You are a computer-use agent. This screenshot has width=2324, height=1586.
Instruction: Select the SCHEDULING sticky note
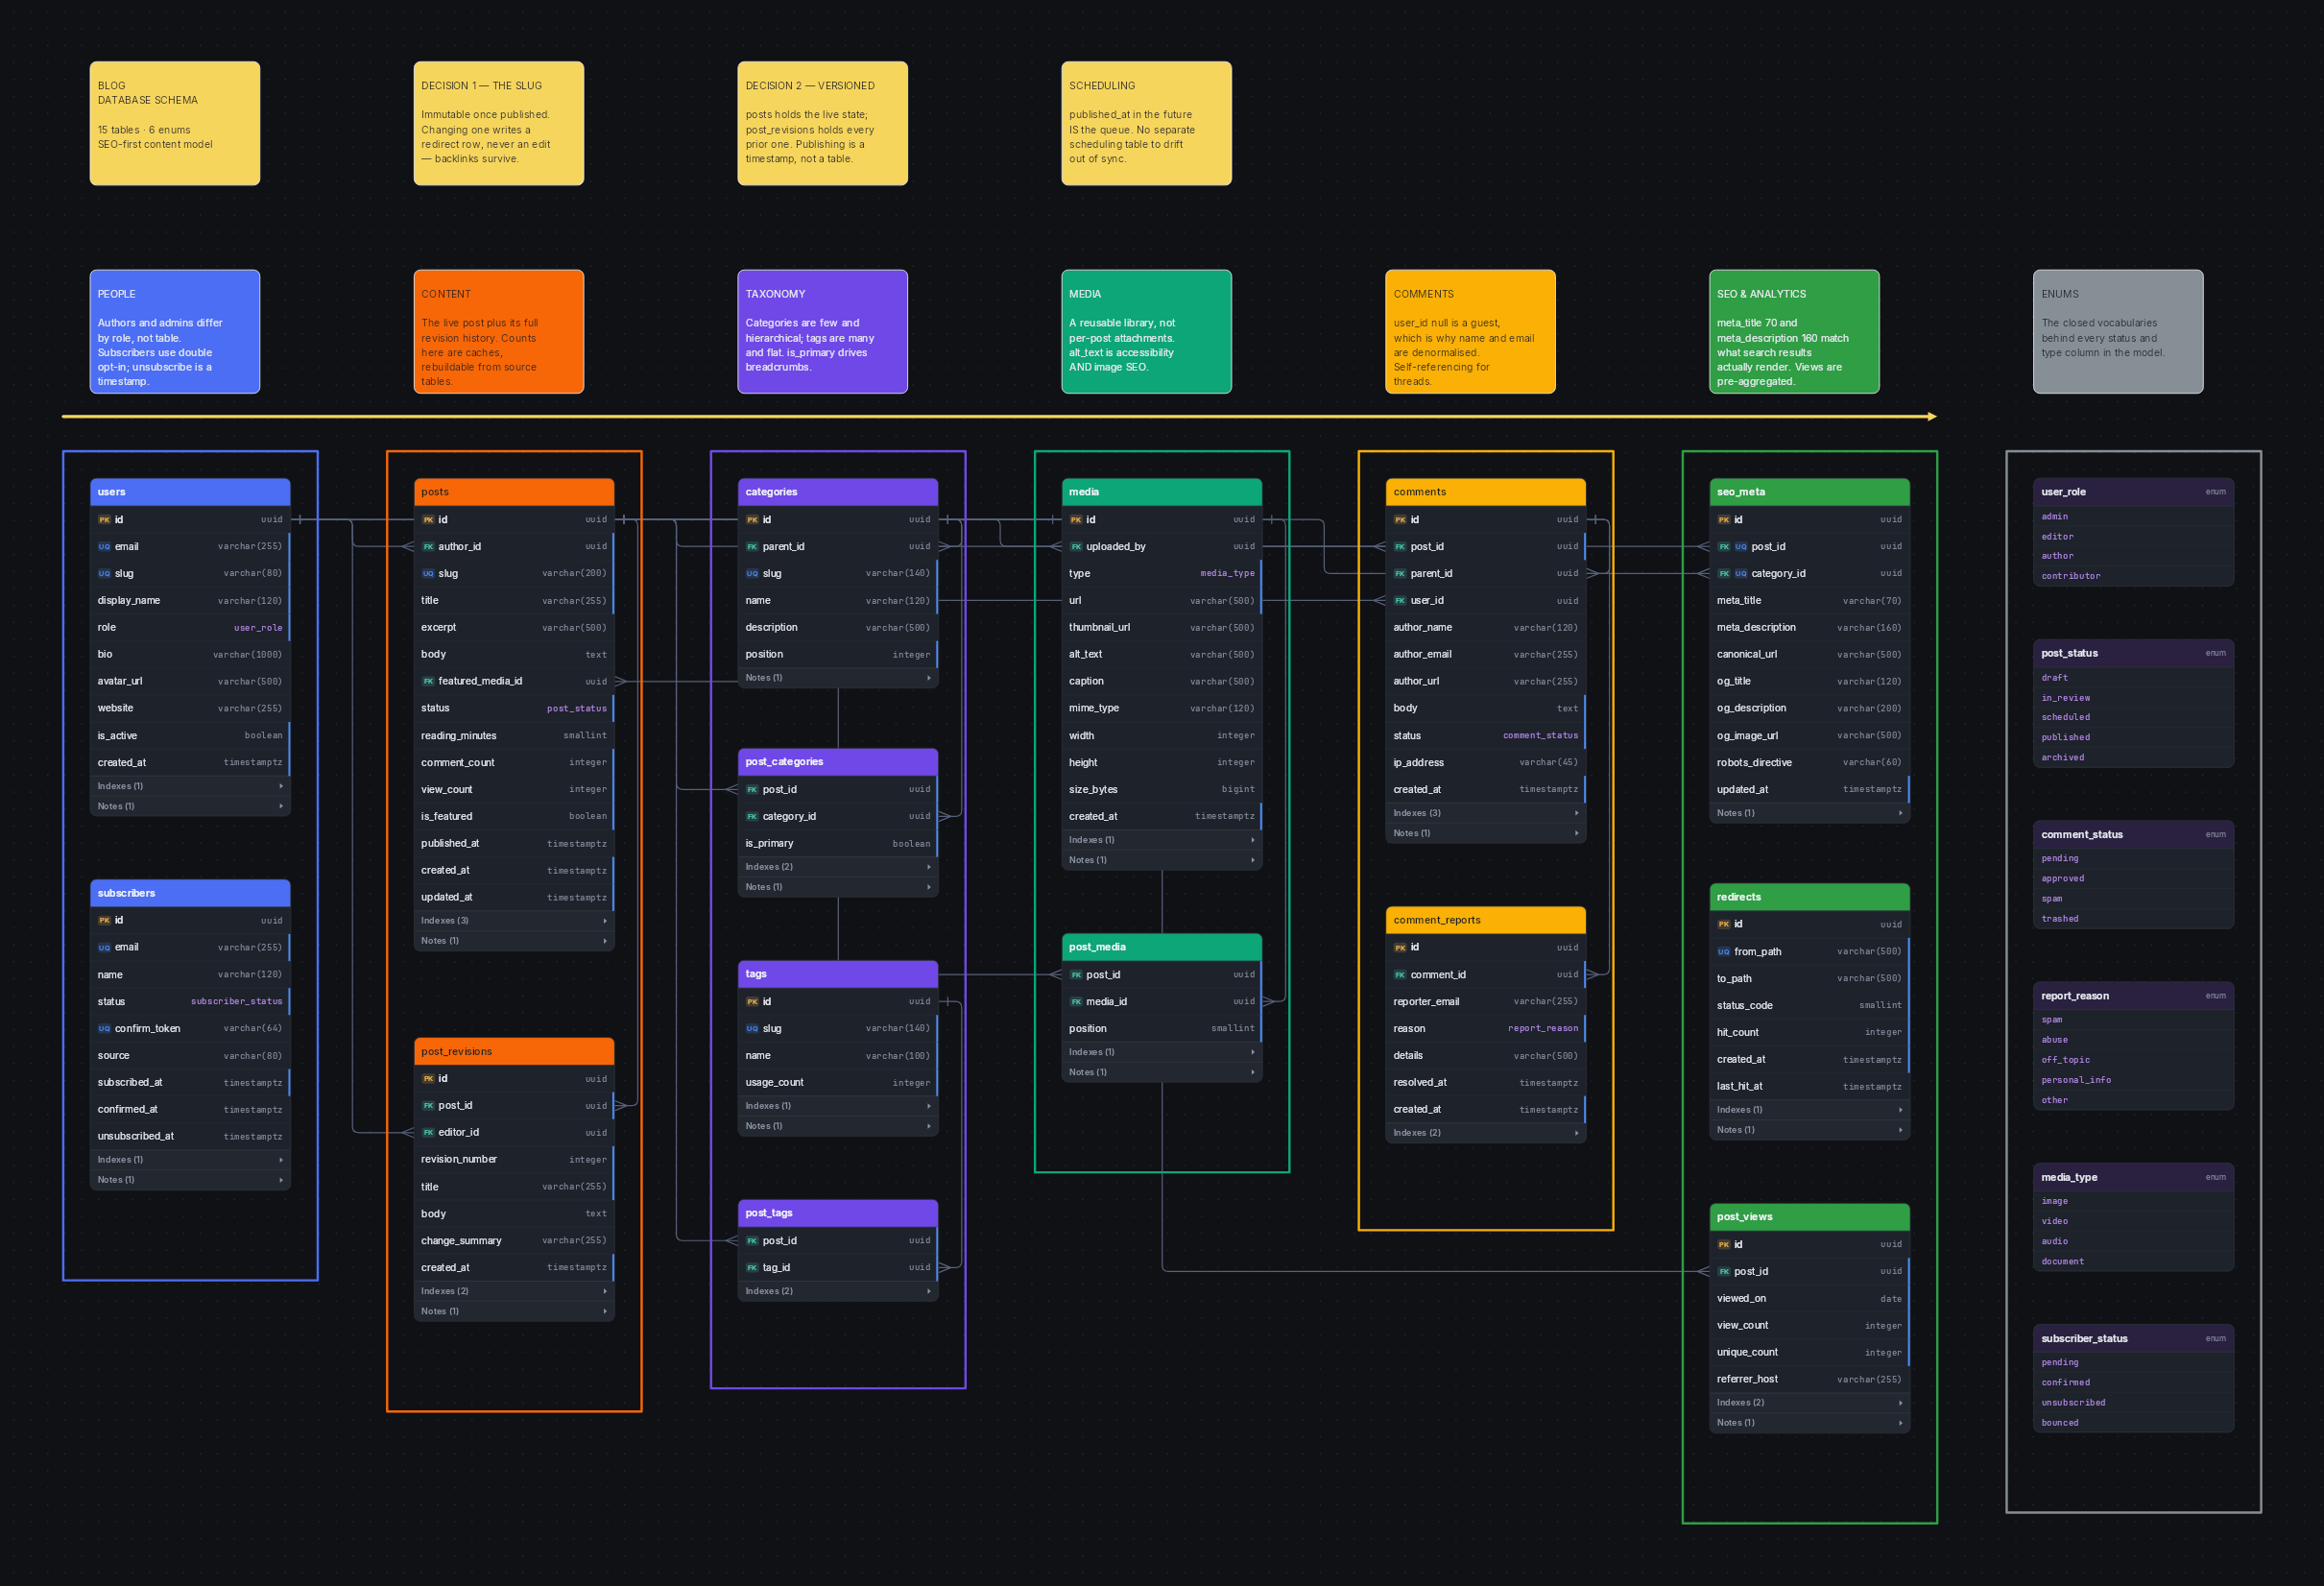(1147, 123)
